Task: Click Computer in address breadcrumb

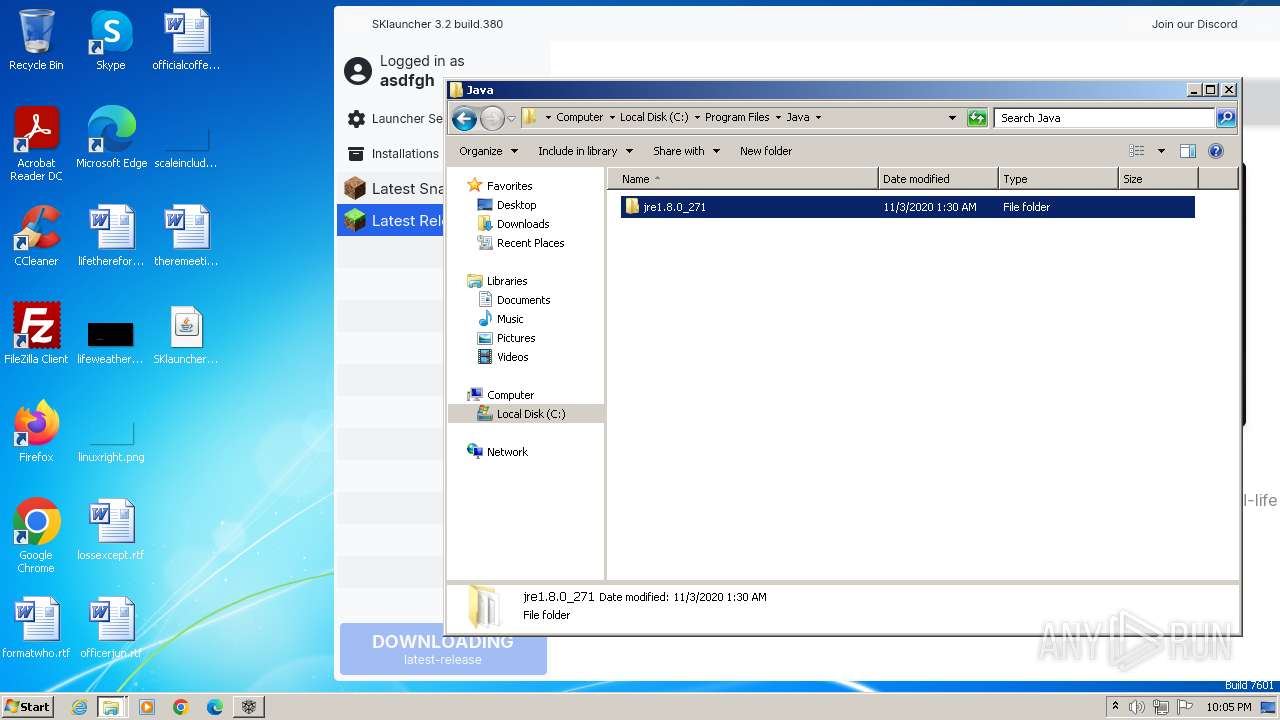Action: coord(579,117)
